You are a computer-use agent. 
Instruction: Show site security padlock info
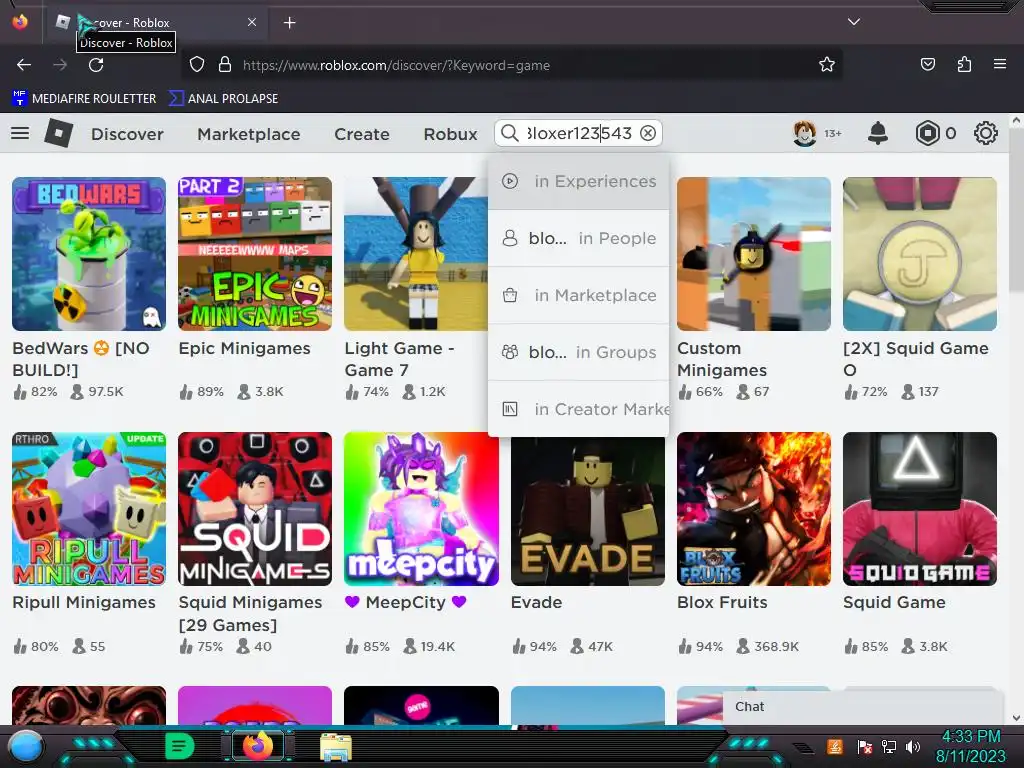coord(225,65)
